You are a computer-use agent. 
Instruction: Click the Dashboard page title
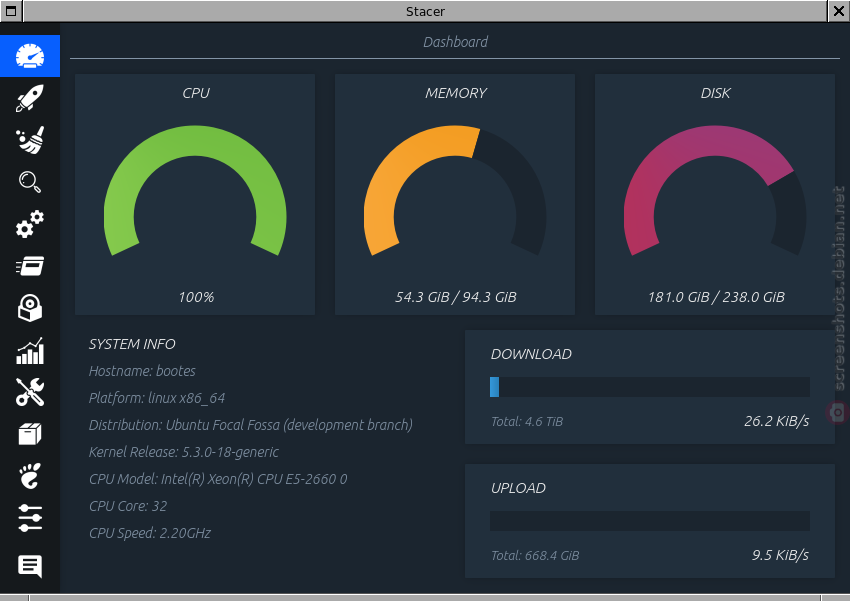click(455, 42)
